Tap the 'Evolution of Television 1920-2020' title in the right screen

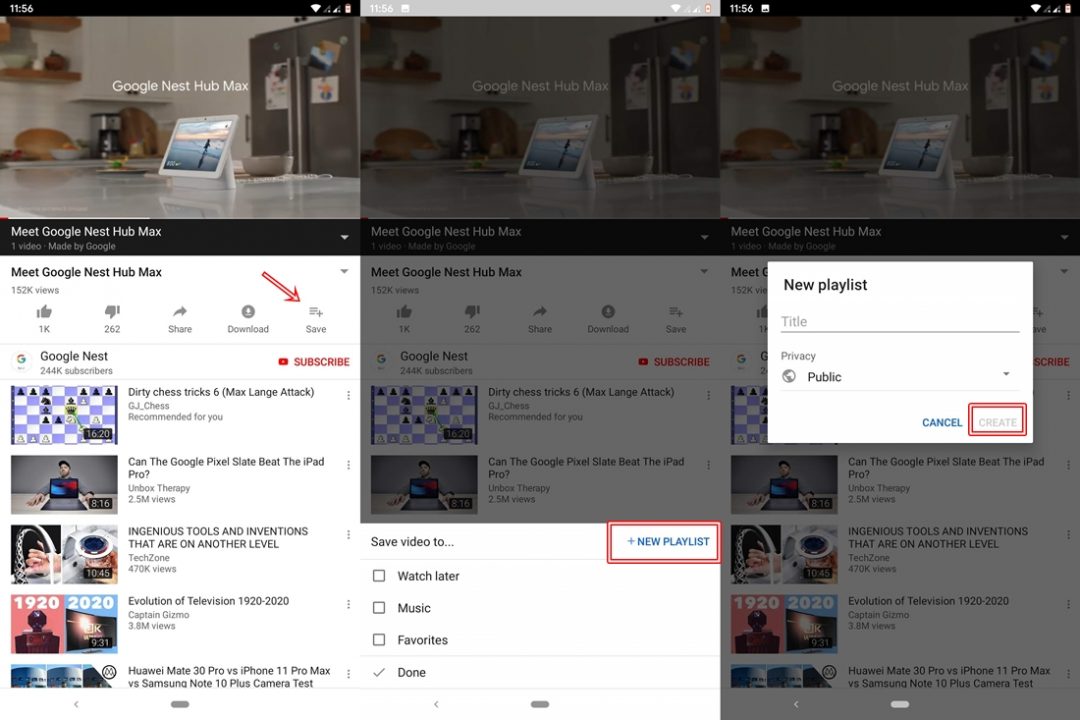tap(928, 601)
